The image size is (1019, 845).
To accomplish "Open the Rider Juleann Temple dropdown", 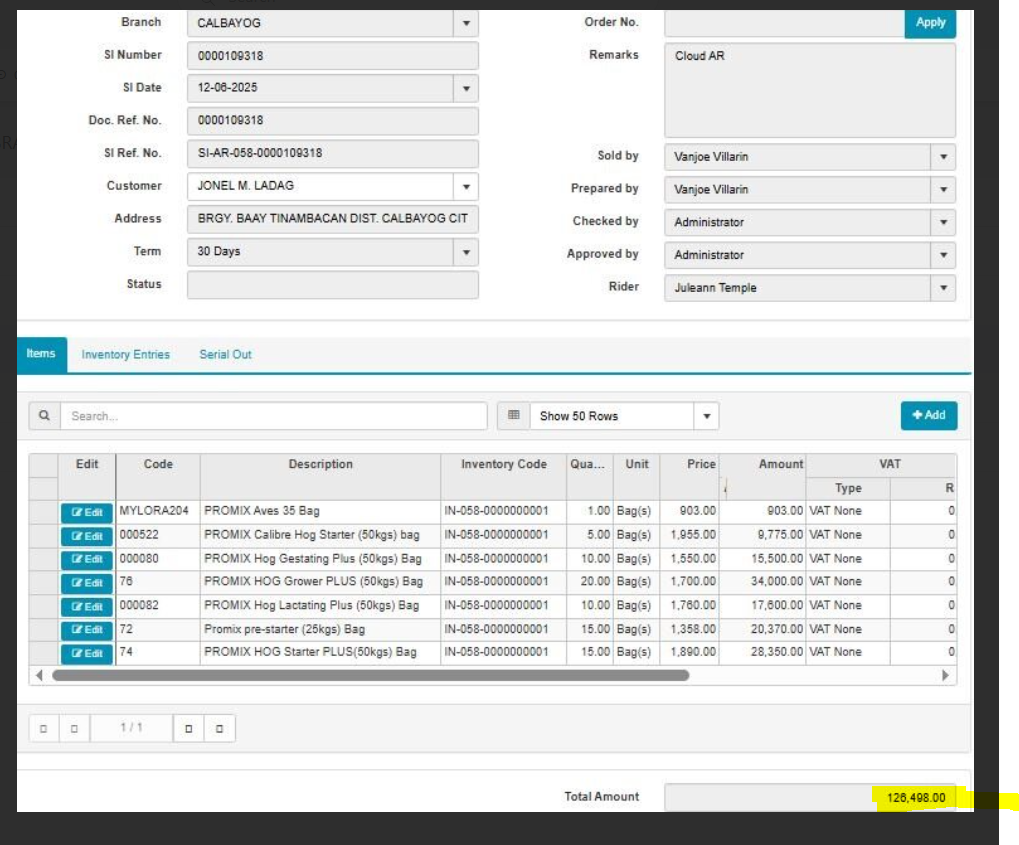I will (x=942, y=289).
